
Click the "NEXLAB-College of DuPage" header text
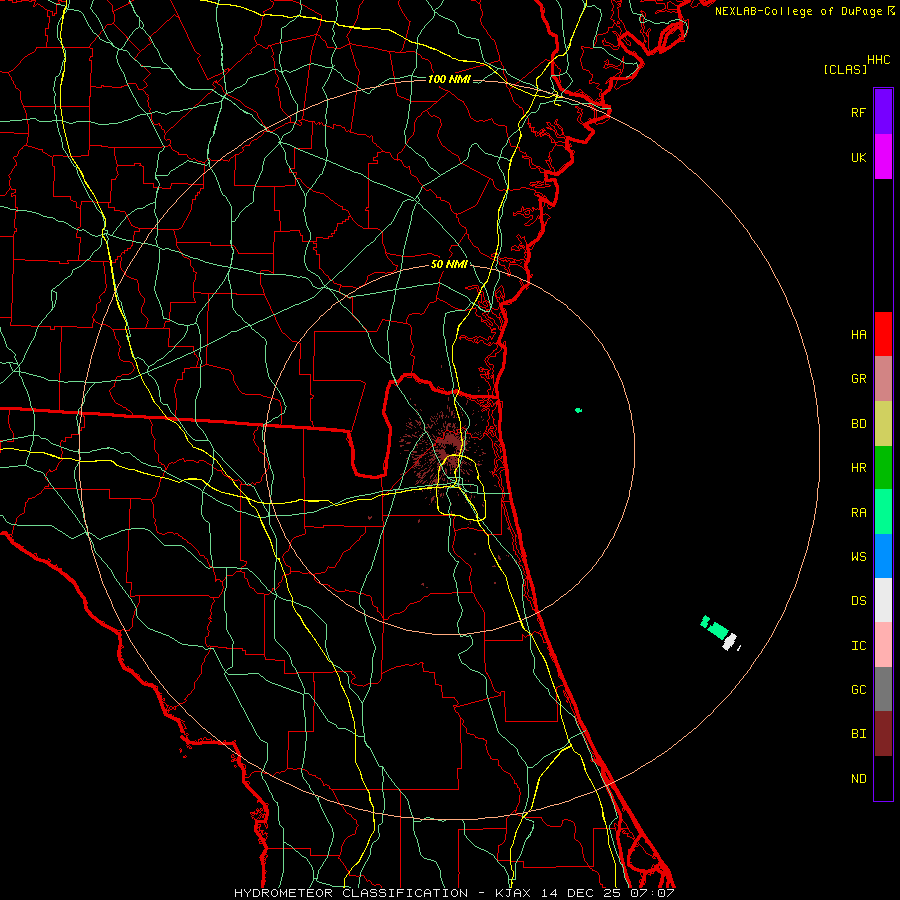click(798, 11)
